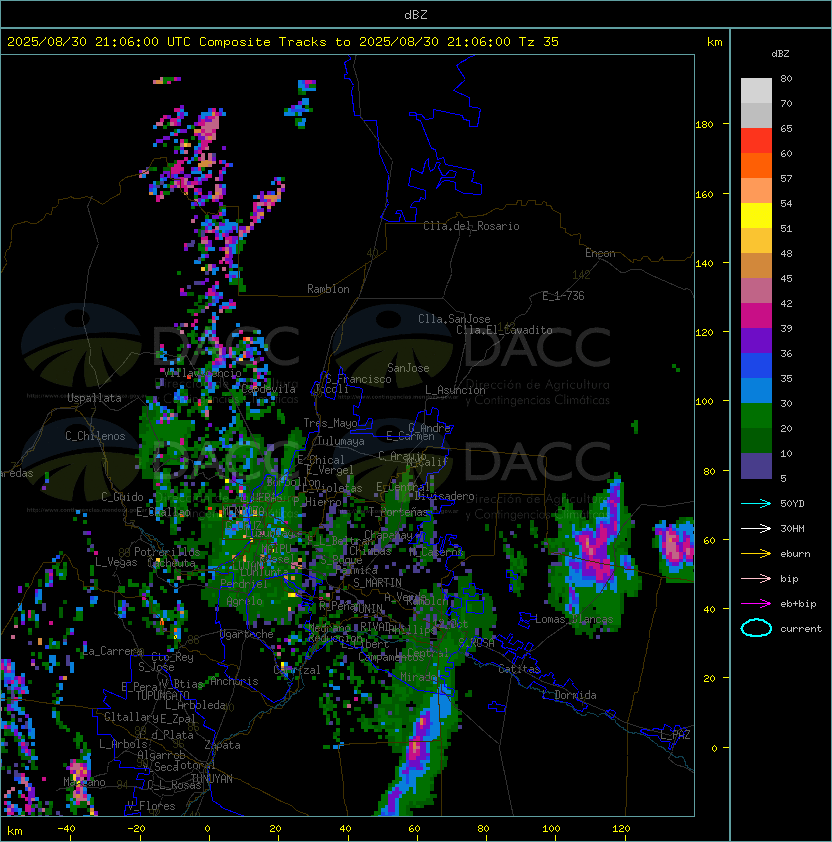
Task: Click the 'Catitas' place label
Action: (519, 669)
